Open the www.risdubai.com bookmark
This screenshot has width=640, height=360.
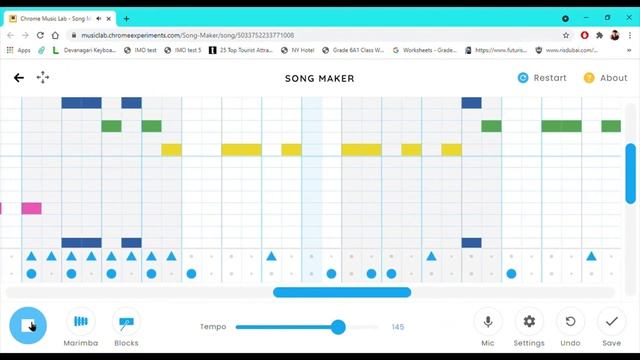pos(567,50)
